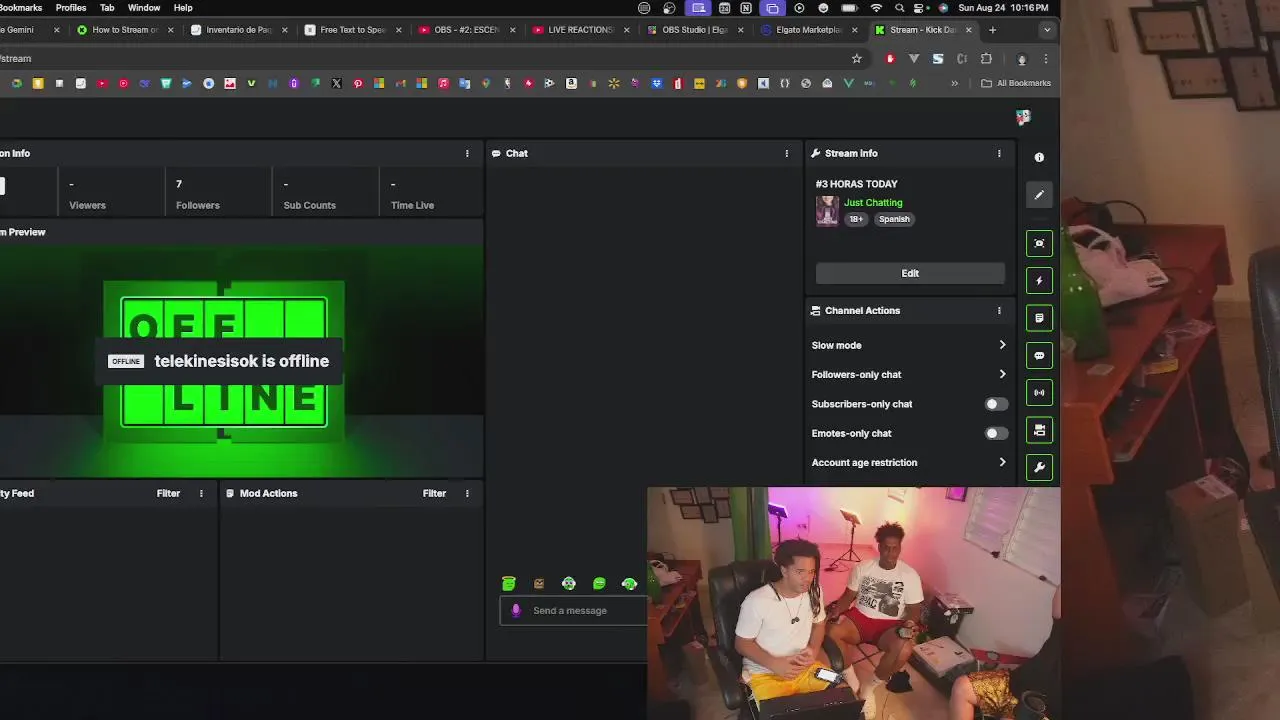Pick the third emote icon in chat

pos(569,584)
